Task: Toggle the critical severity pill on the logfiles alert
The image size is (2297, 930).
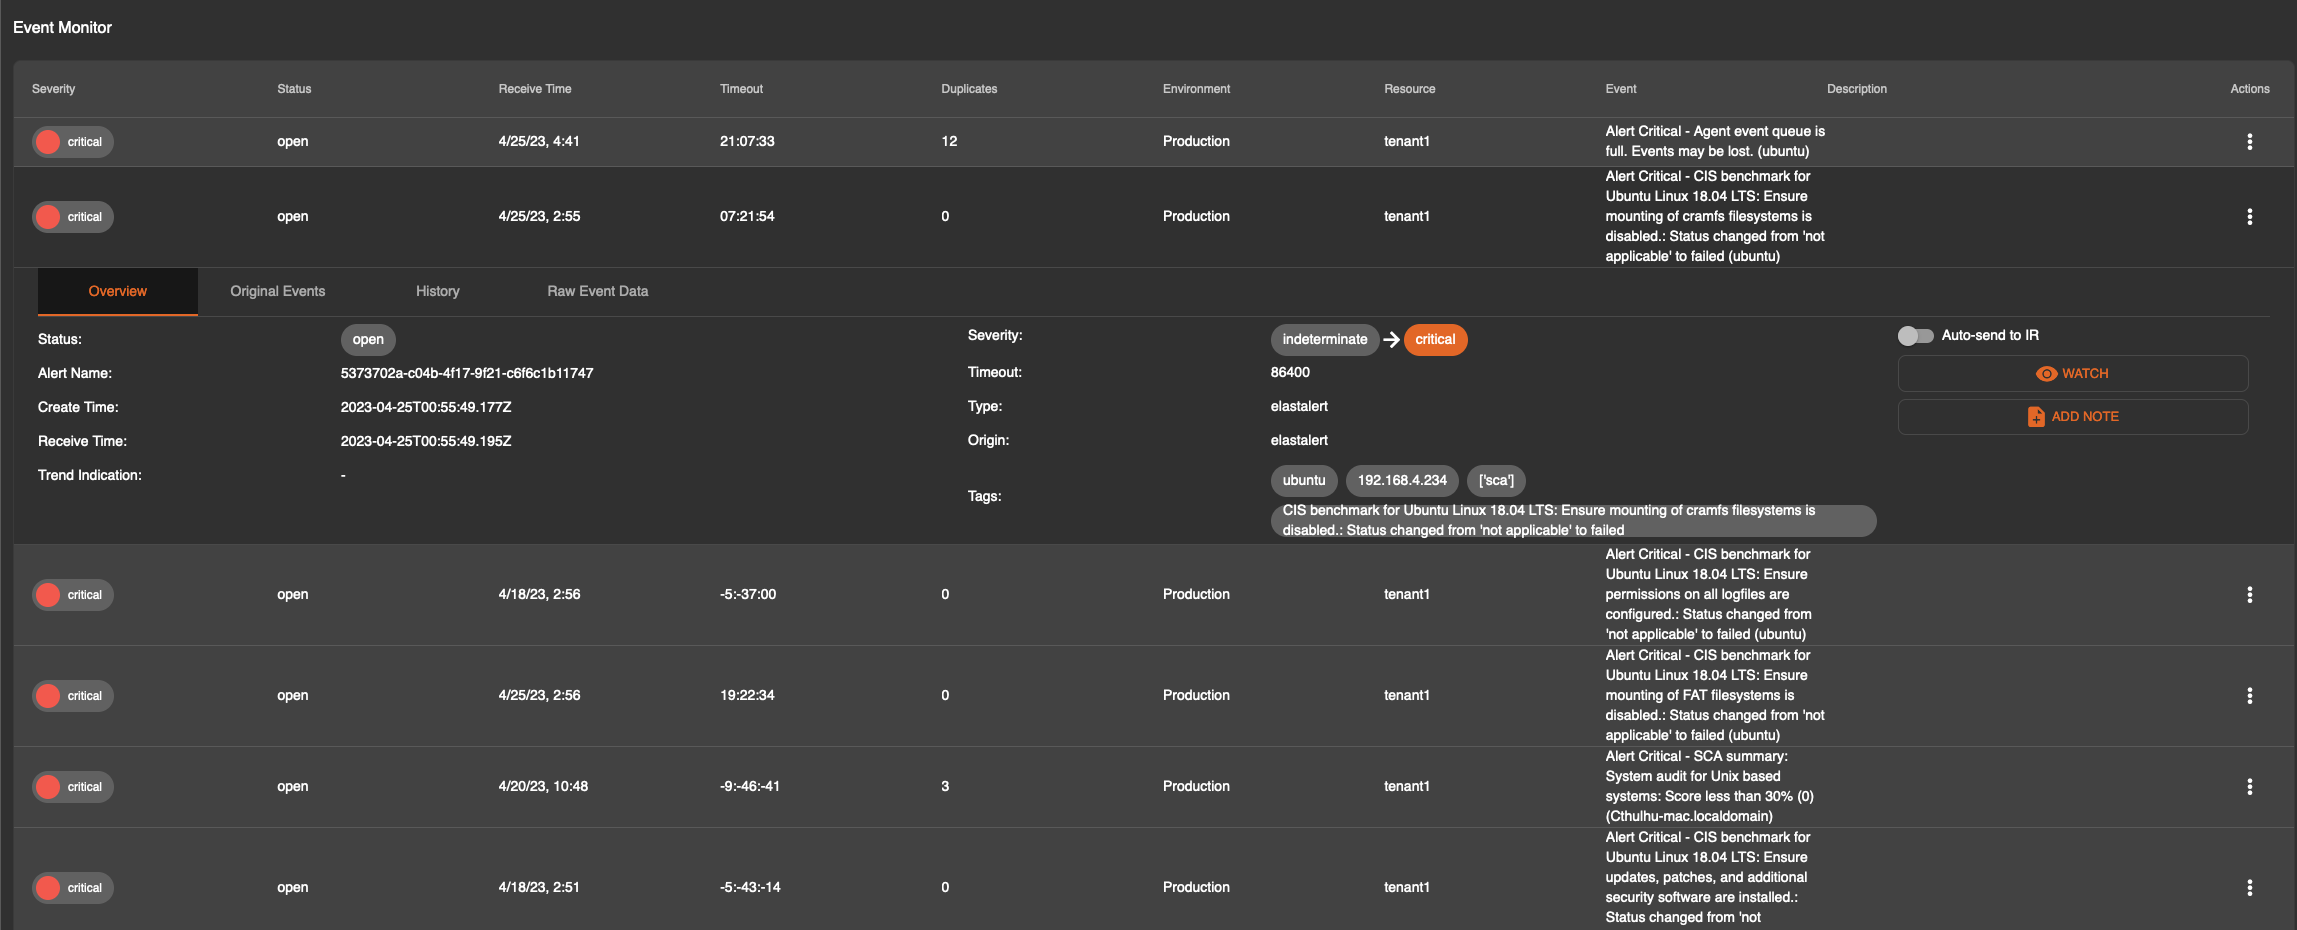Action: click(x=72, y=594)
